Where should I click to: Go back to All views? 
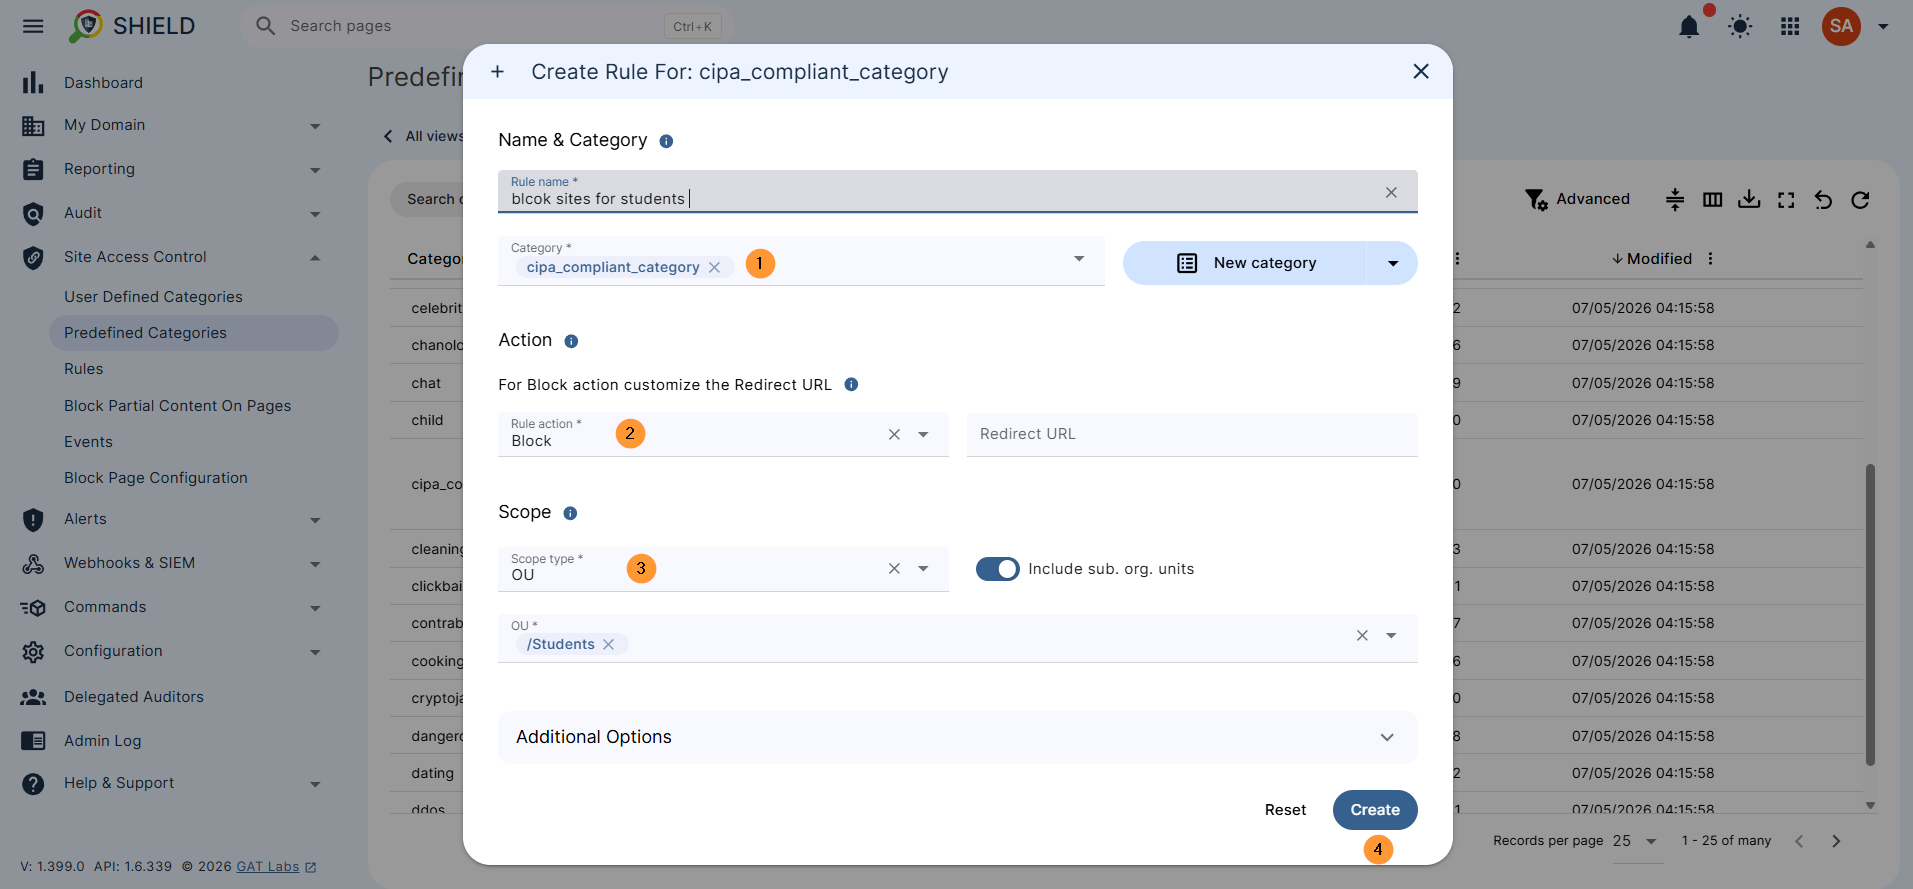pyautogui.click(x=425, y=136)
